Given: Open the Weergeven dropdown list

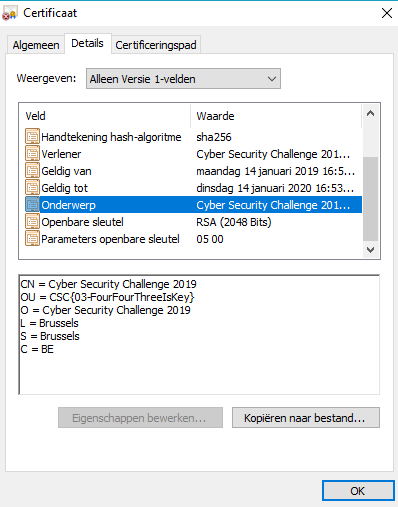Looking at the screenshot, I should click(183, 79).
